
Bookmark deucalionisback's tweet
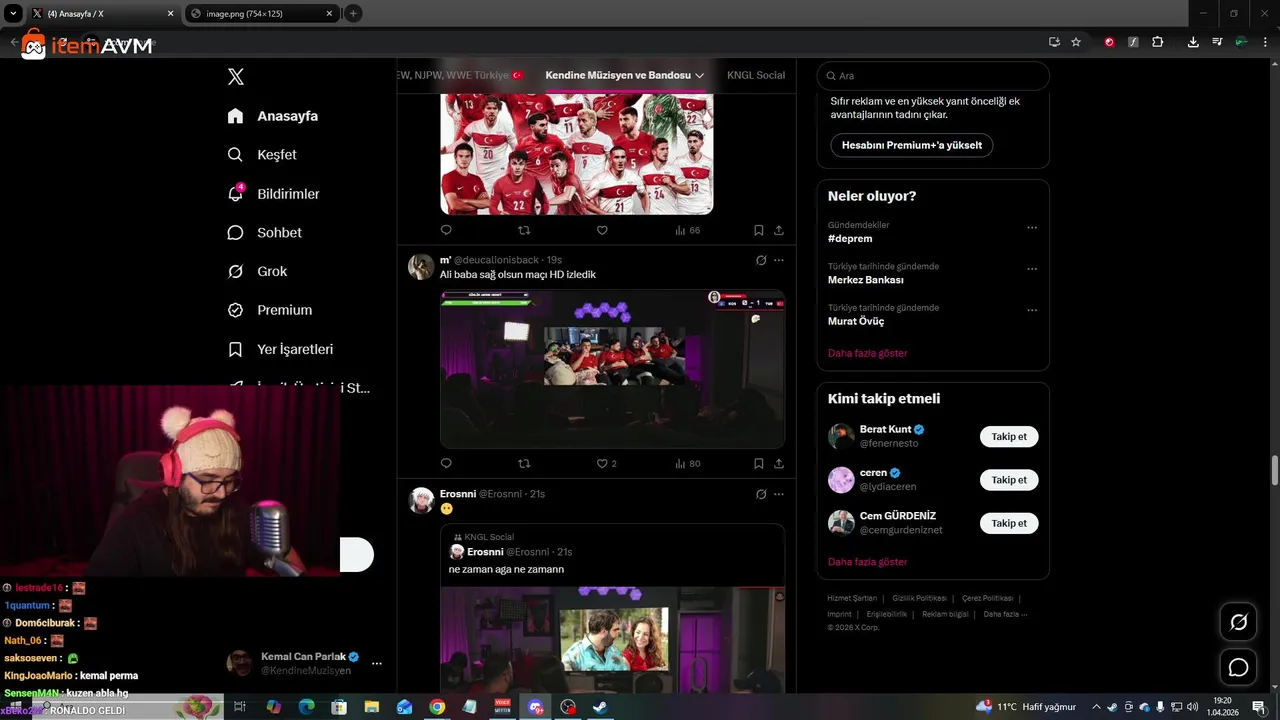pos(759,464)
